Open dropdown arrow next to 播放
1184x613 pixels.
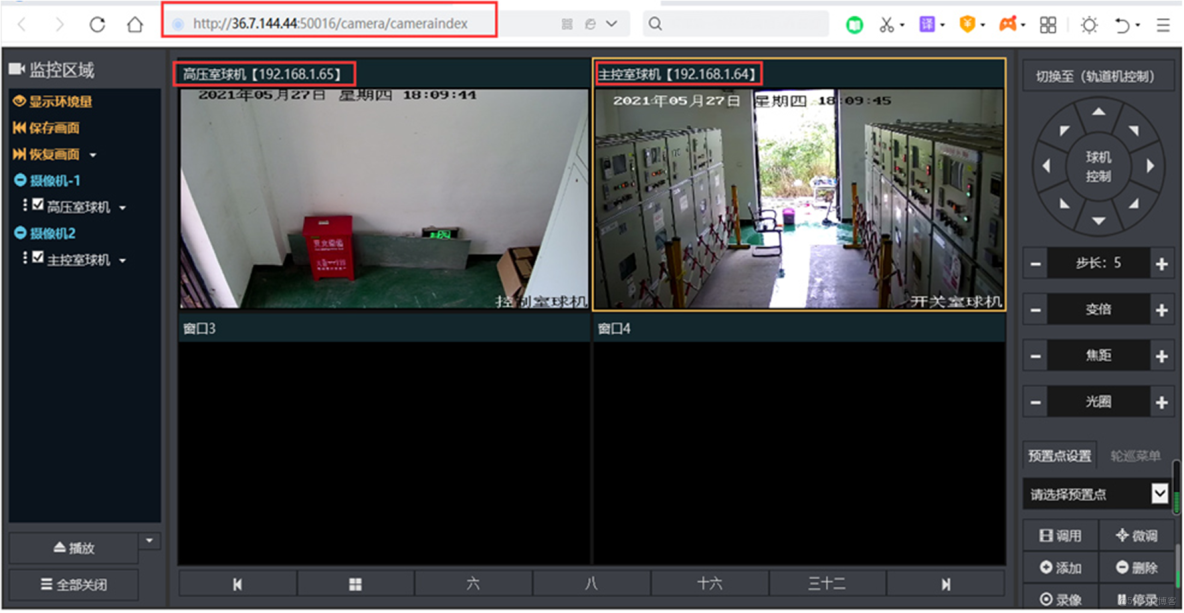point(150,541)
